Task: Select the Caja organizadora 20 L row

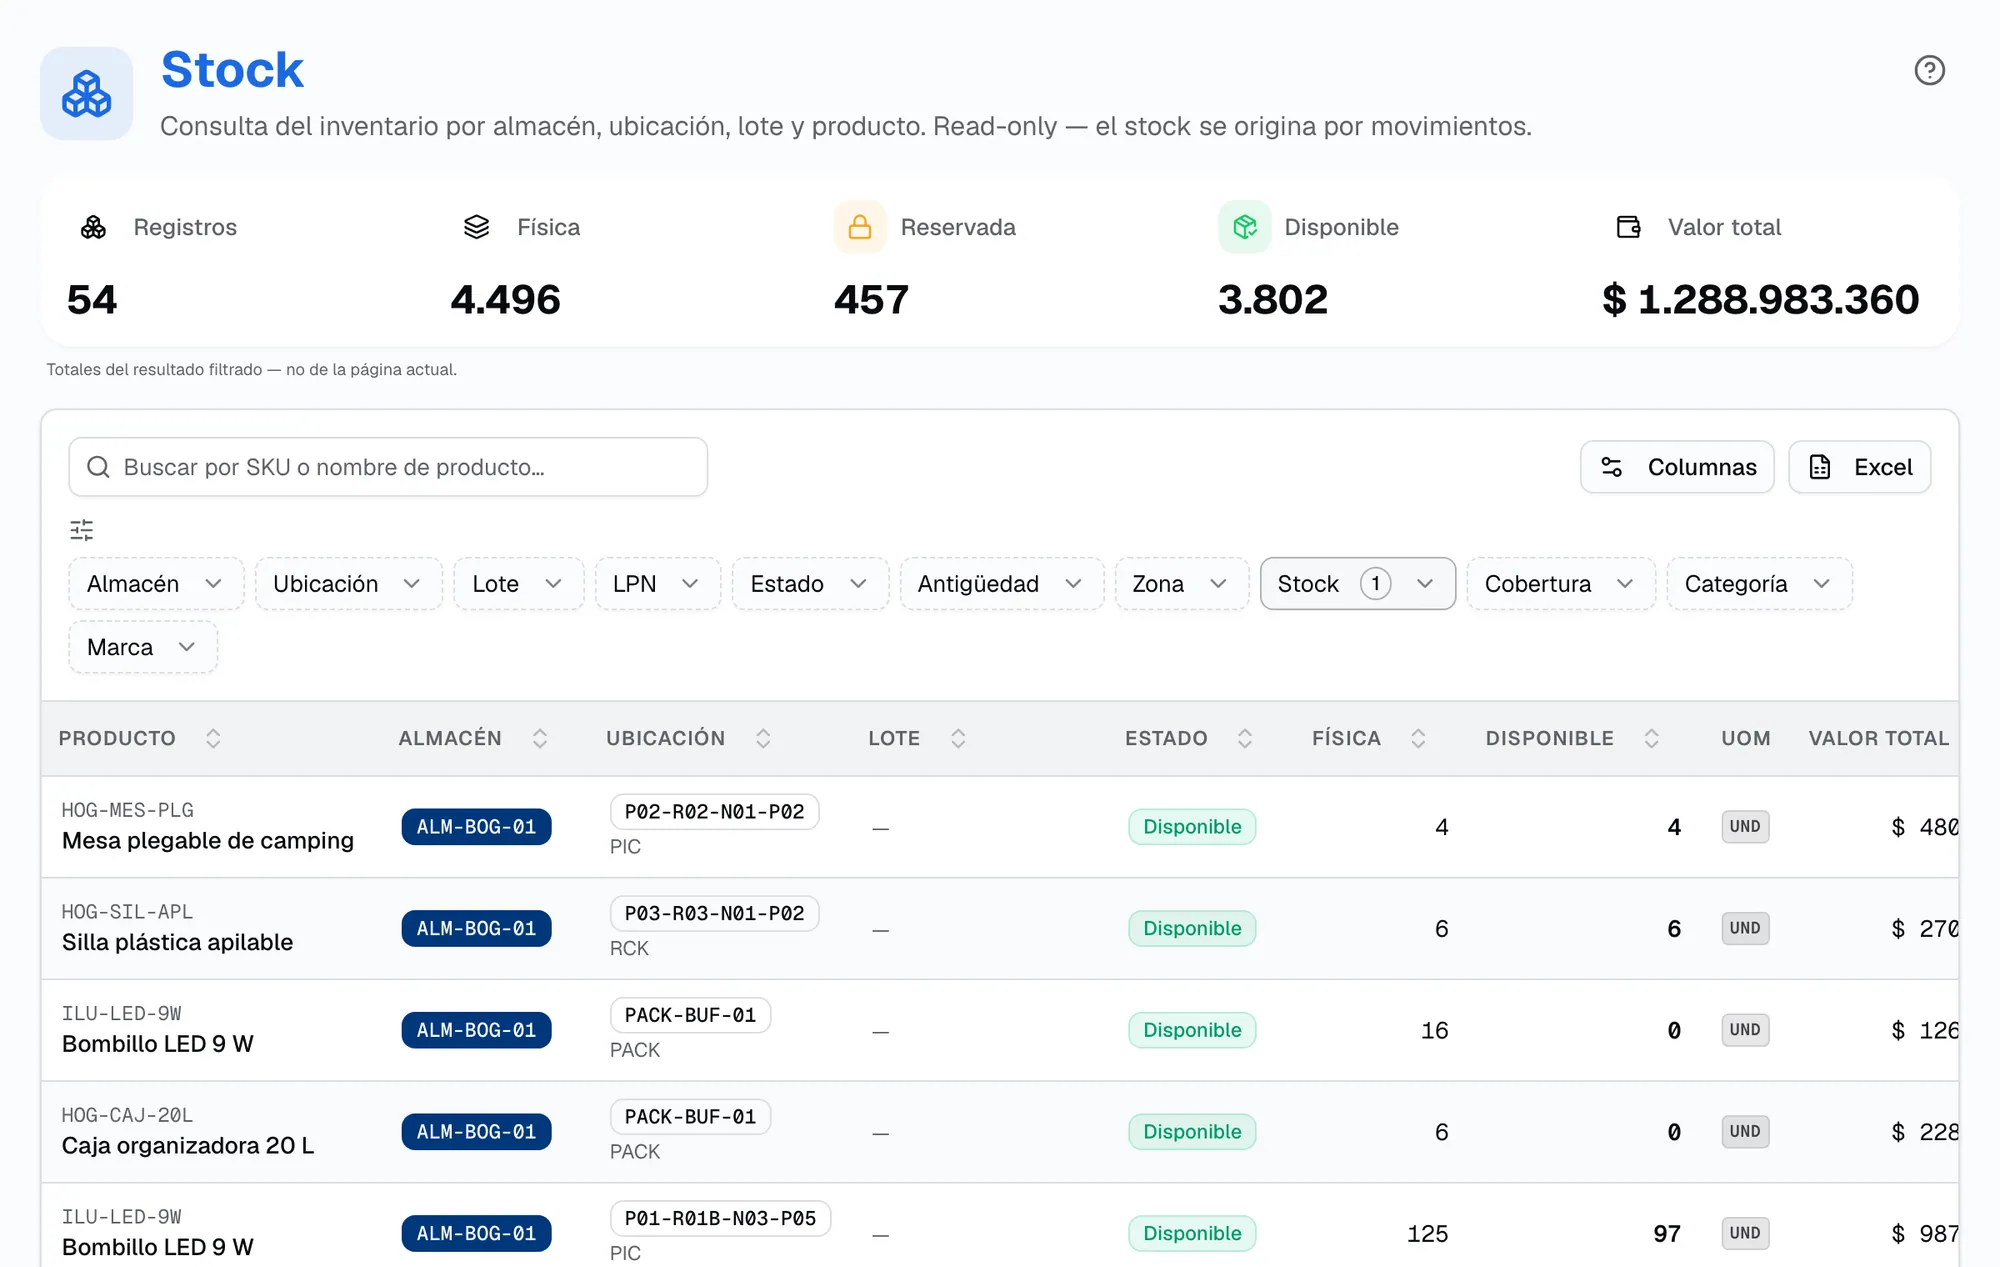Action: tap(1000, 1132)
